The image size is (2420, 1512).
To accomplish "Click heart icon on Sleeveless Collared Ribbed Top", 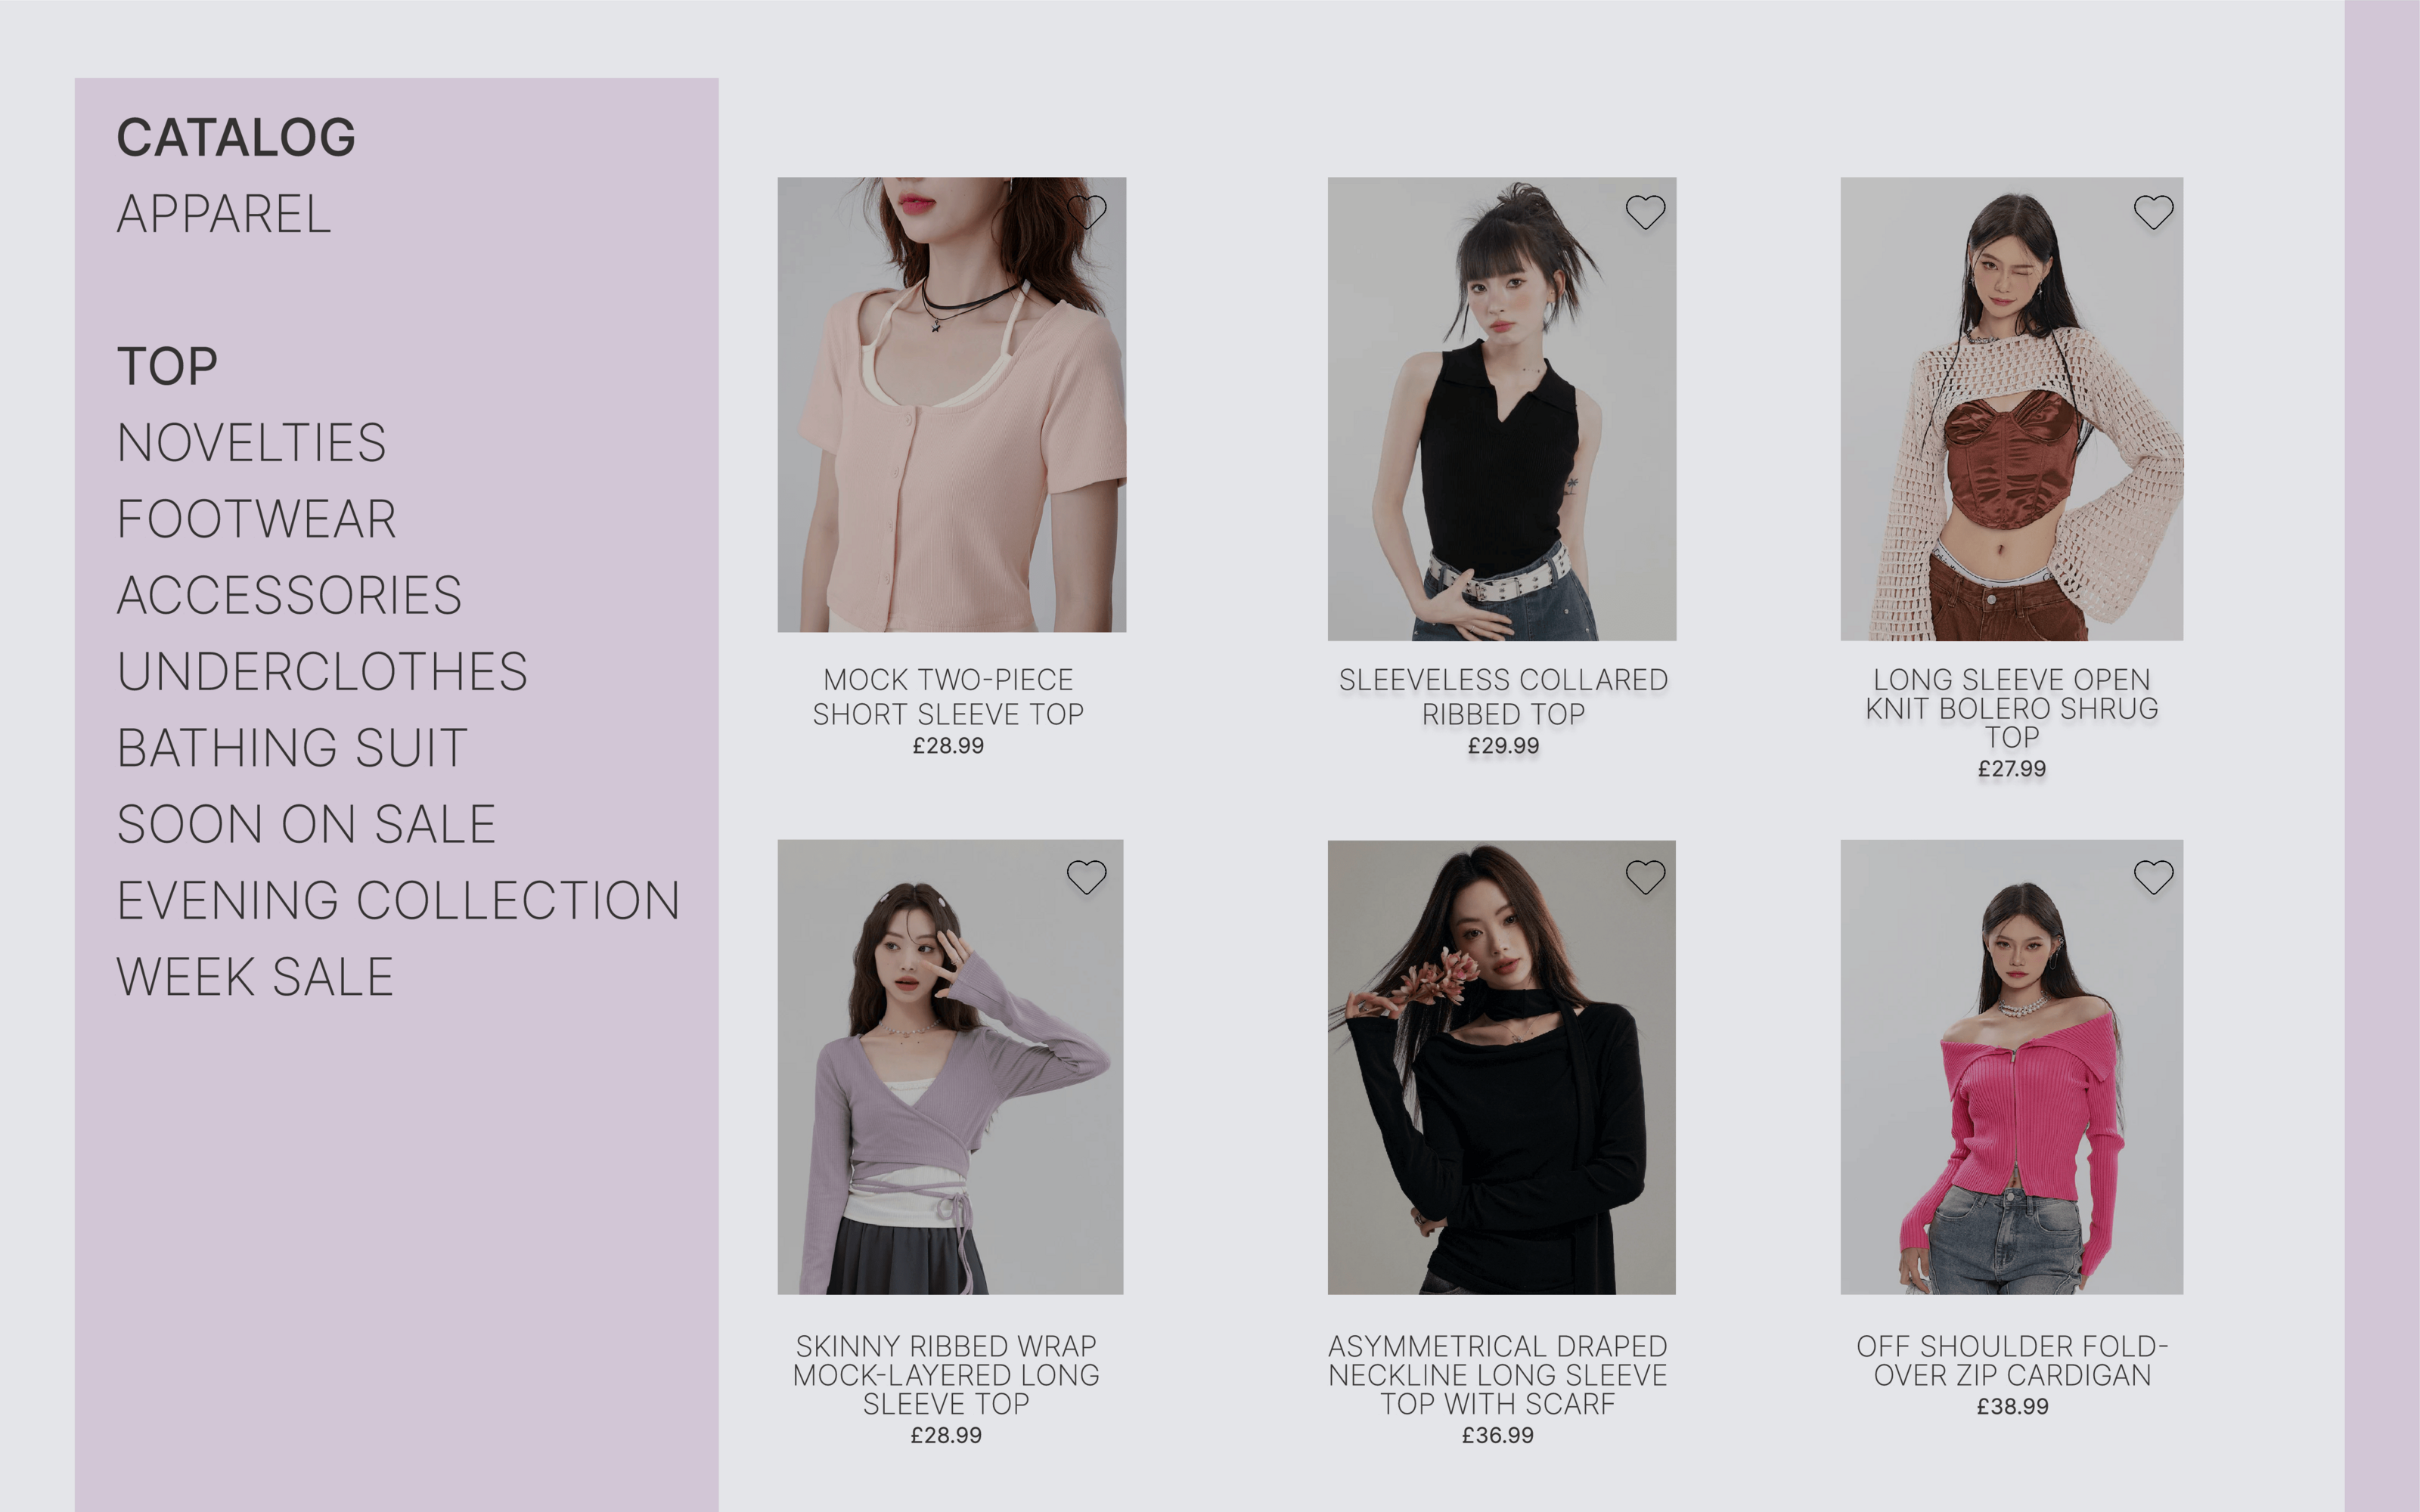I will click(x=1645, y=211).
